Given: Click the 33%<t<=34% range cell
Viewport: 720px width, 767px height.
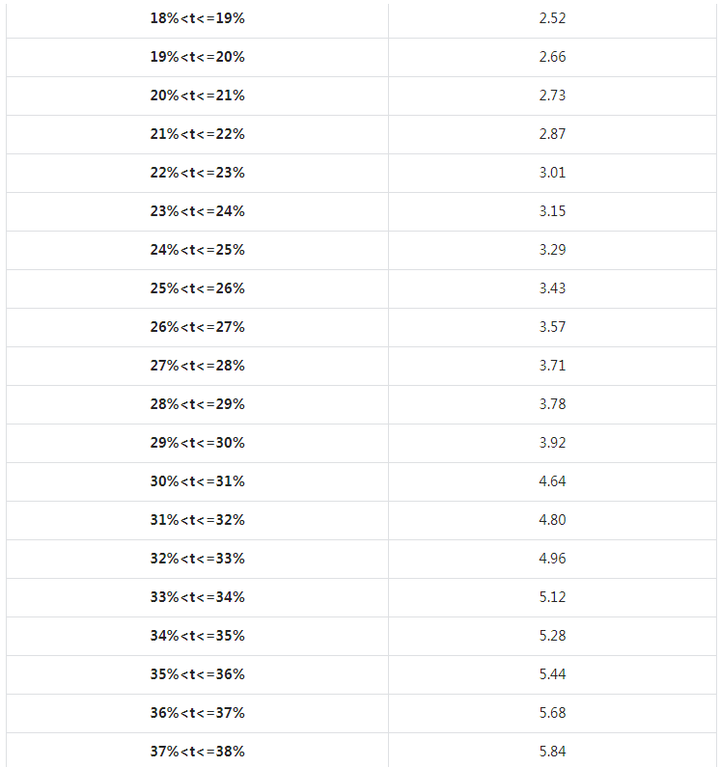Looking at the screenshot, I should [197, 597].
